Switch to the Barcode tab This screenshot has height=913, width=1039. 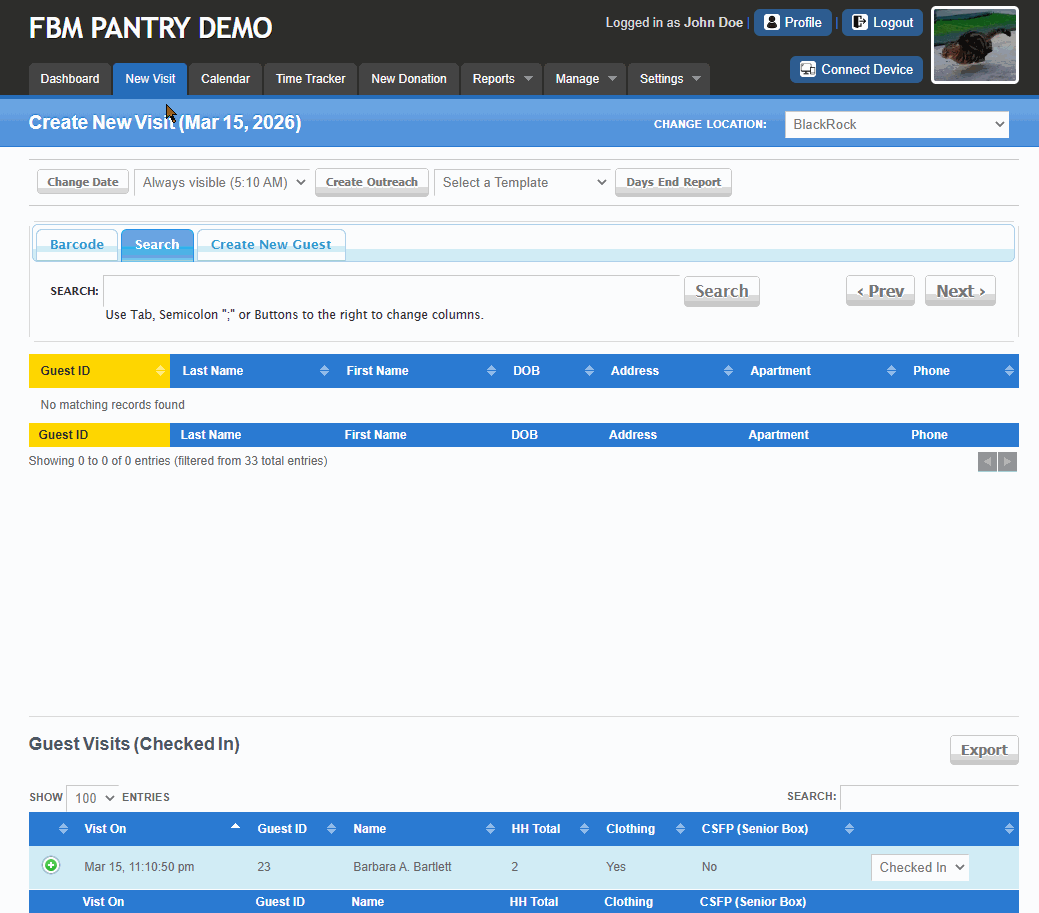coord(77,244)
